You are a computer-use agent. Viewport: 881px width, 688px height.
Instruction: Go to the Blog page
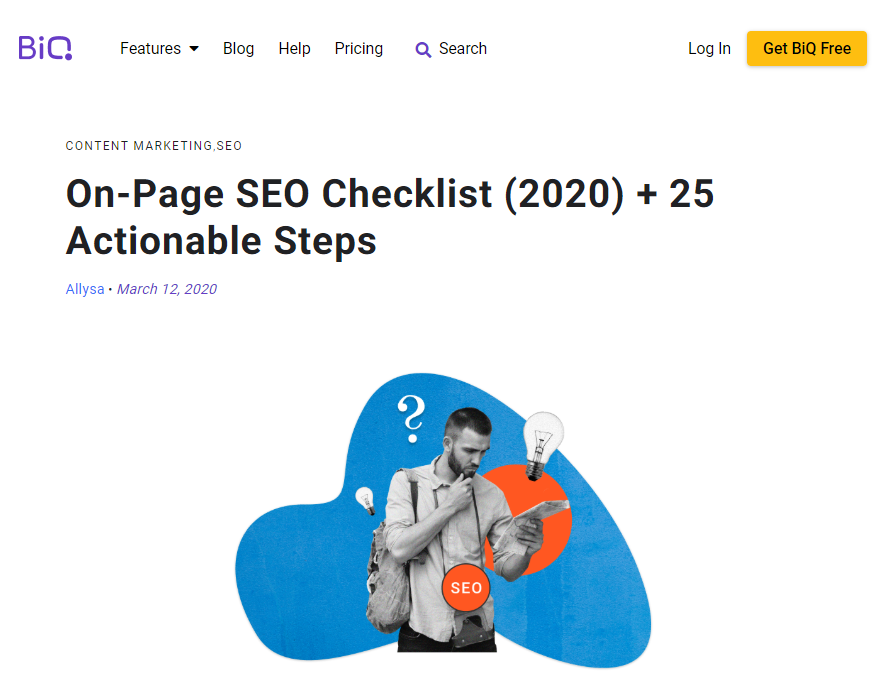238,48
